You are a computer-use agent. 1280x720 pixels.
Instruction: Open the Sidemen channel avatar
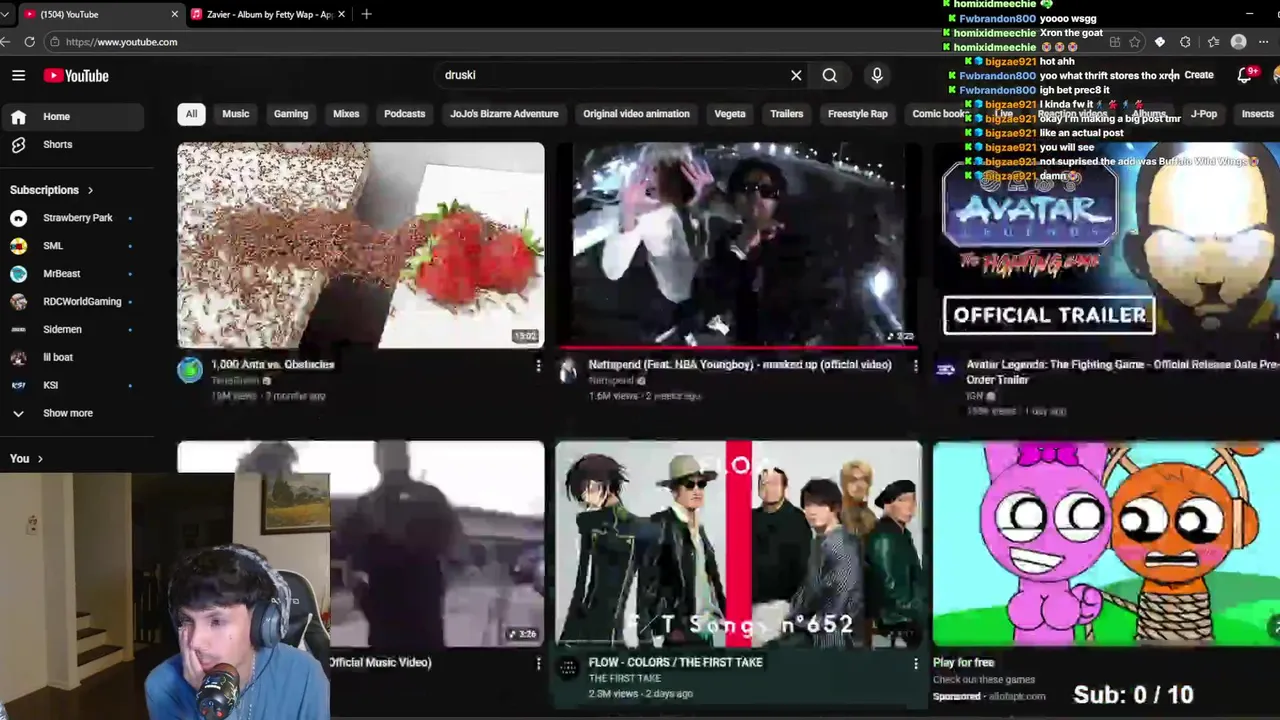click(x=18, y=329)
